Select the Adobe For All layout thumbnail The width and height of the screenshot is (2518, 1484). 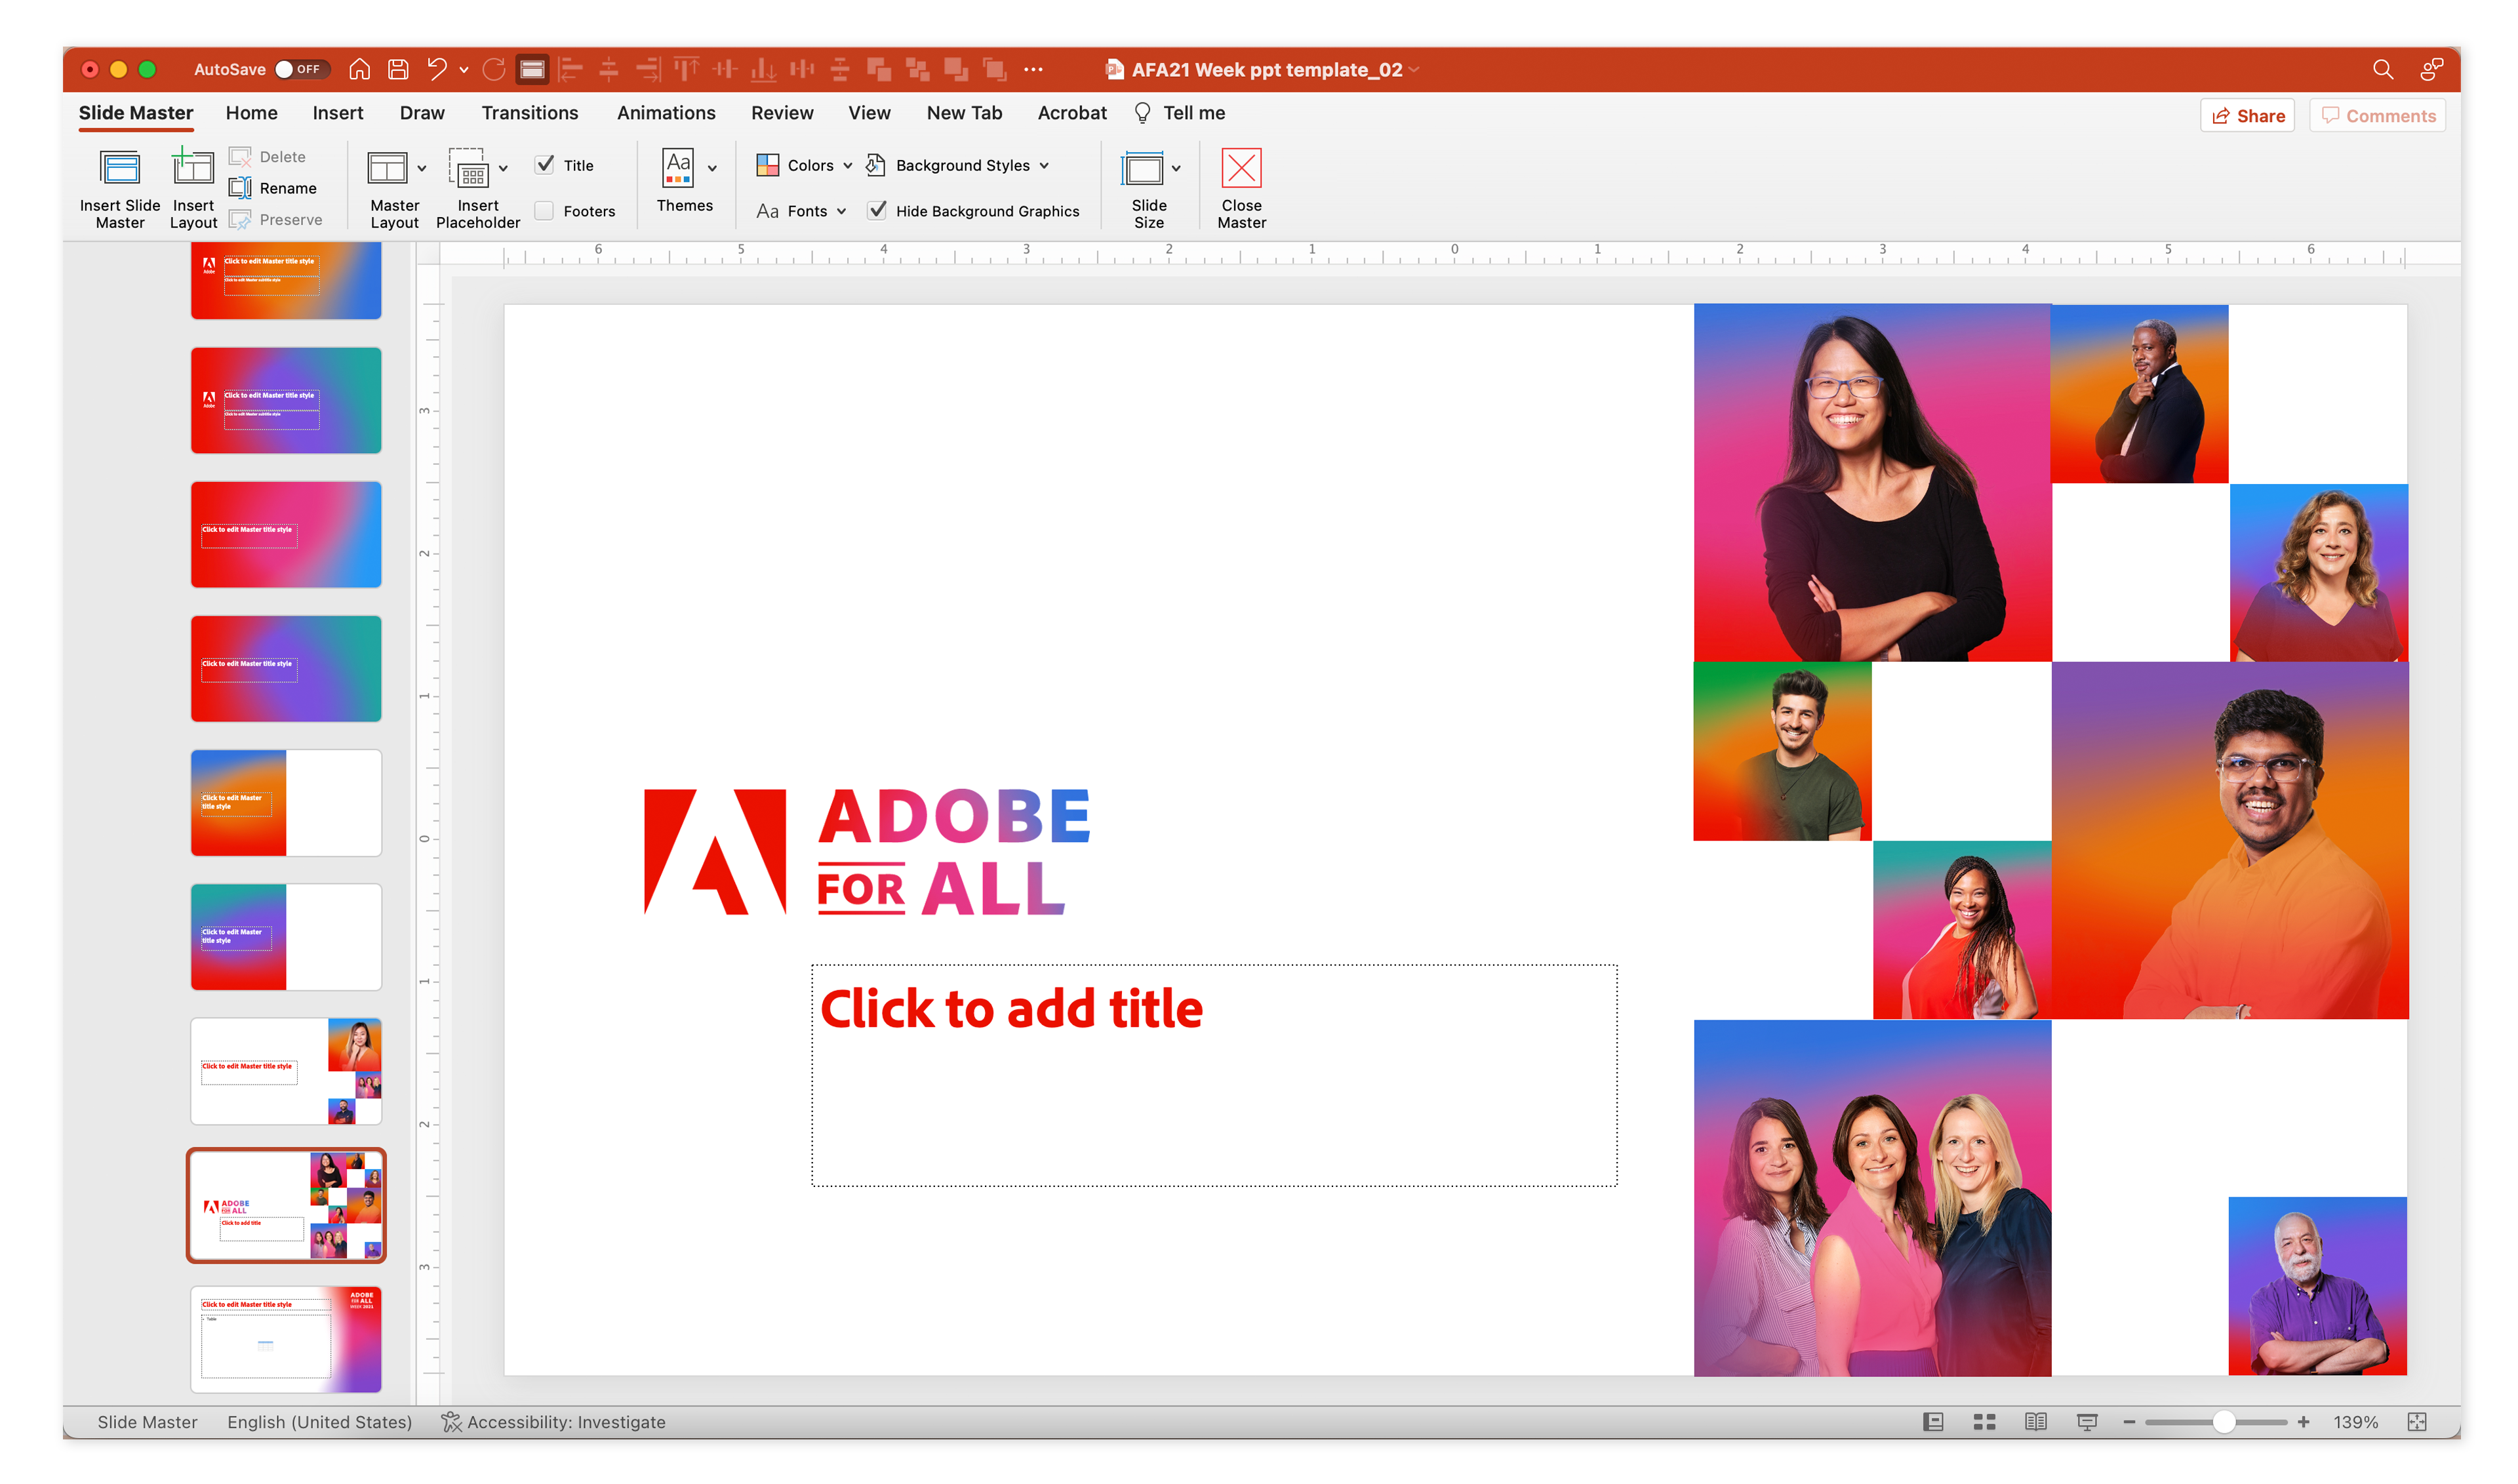[286, 1205]
